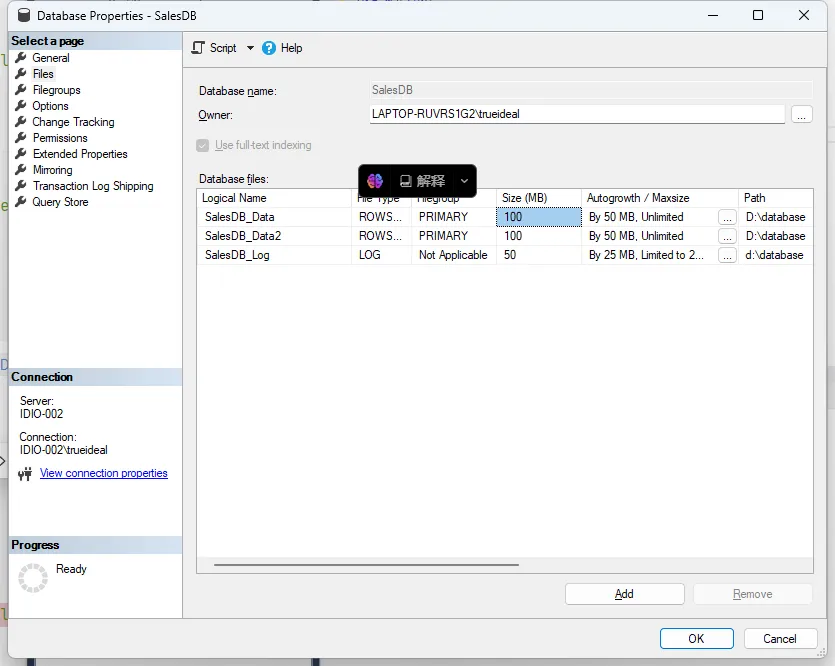Open autogrowth settings for SalesDB_Data
Screen dimensions: 835x666
click(x=728, y=217)
